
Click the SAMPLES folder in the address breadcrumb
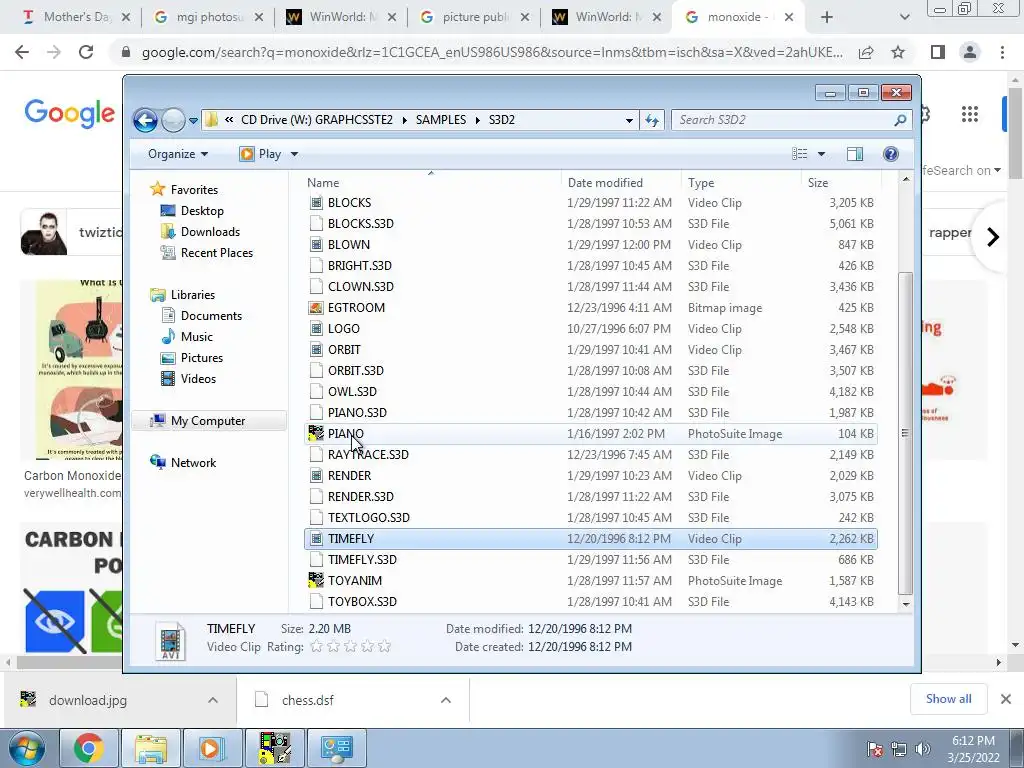click(x=441, y=120)
